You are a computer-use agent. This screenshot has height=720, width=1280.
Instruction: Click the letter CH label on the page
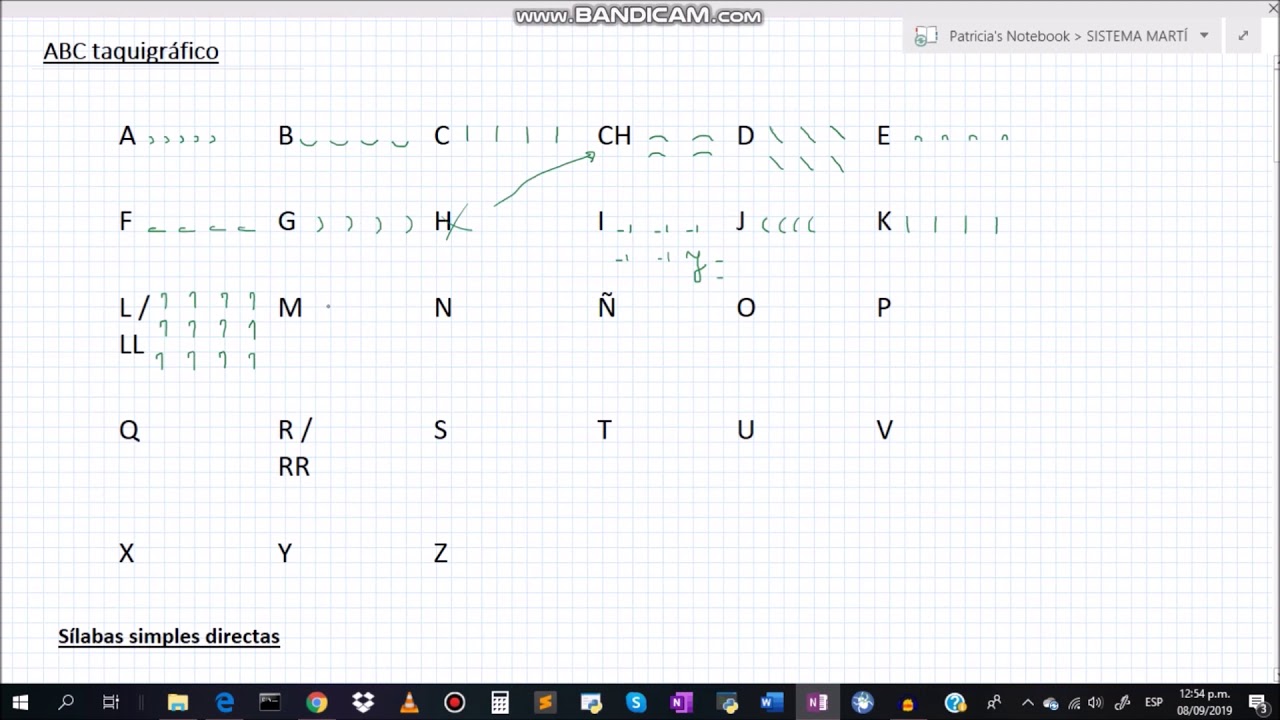pos(614,136)
